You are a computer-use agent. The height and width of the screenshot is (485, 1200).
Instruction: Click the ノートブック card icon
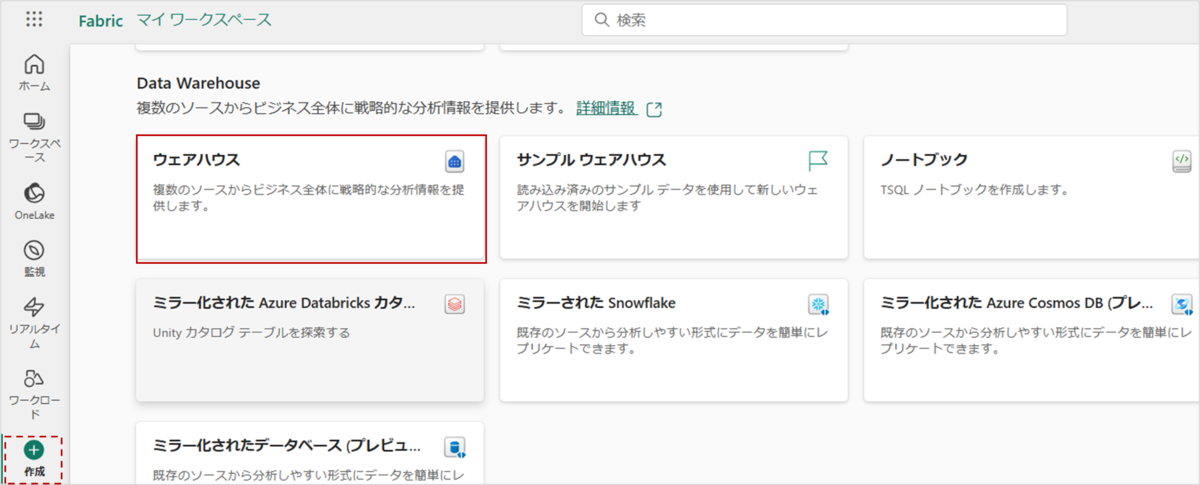(x=1181, y=160)
